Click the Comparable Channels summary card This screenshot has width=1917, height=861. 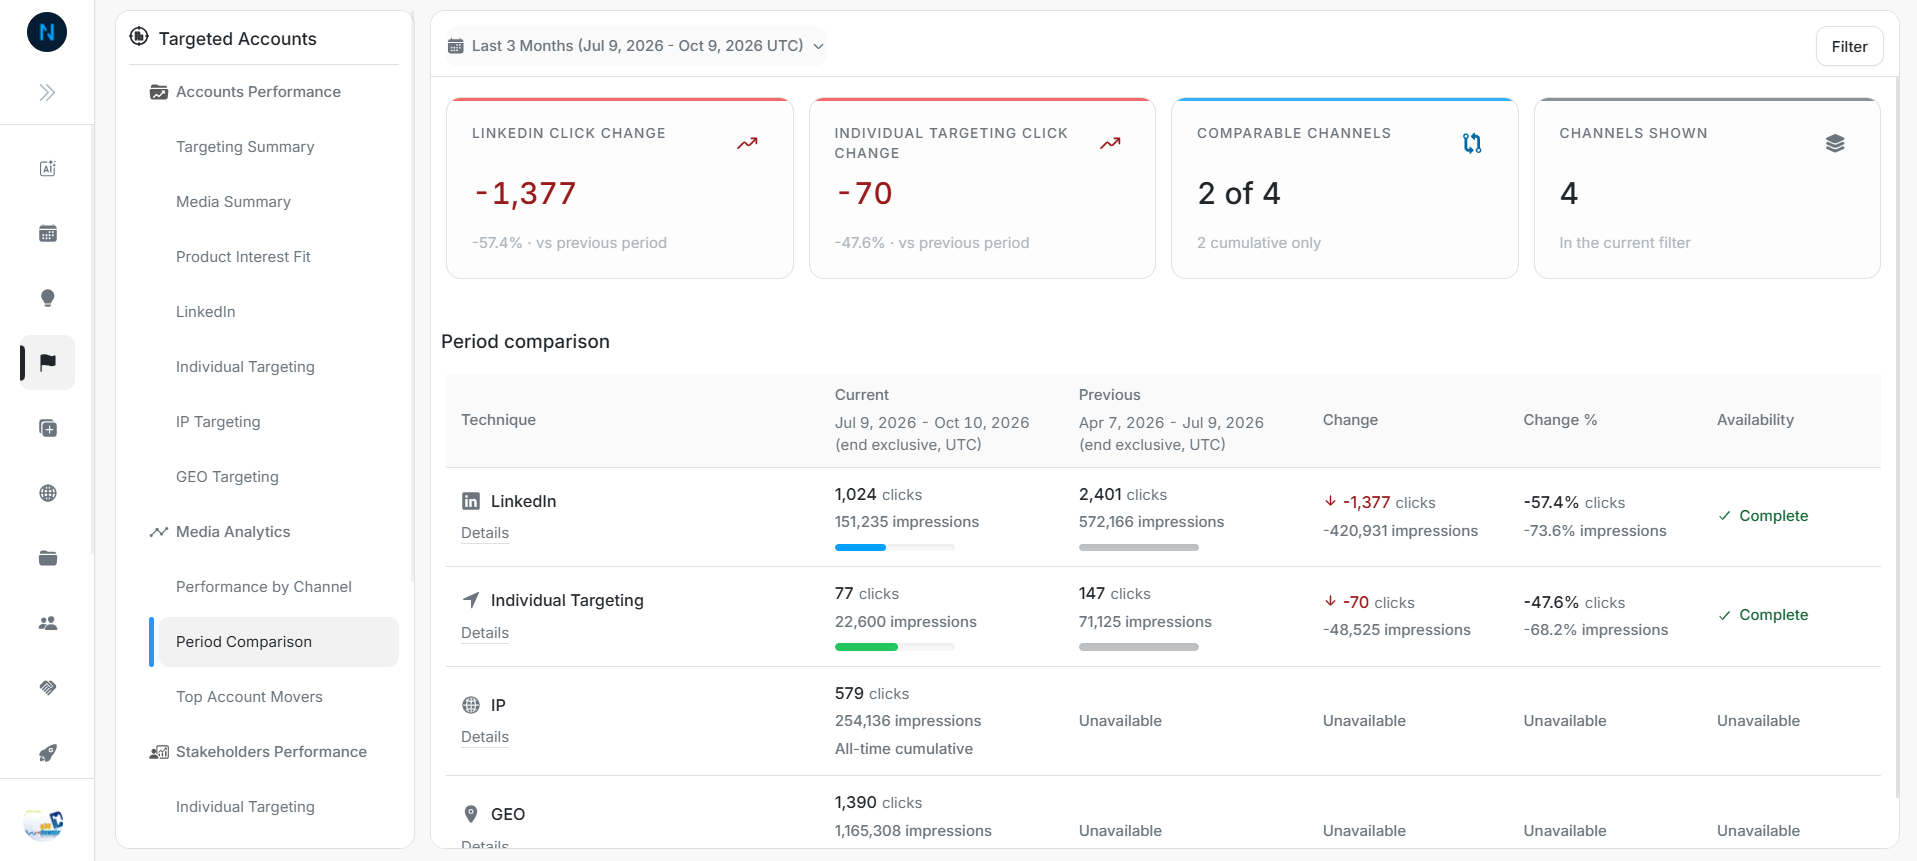click(1344, 188)
